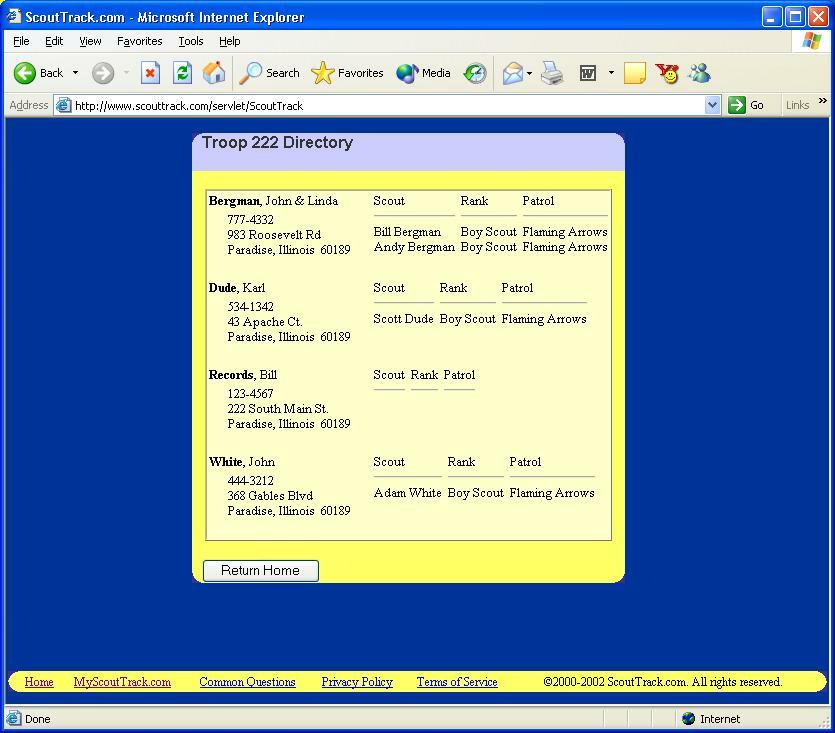Expand the Links toolbar chevron
Screen dimensions: 835x733
(x=822, y=101)
